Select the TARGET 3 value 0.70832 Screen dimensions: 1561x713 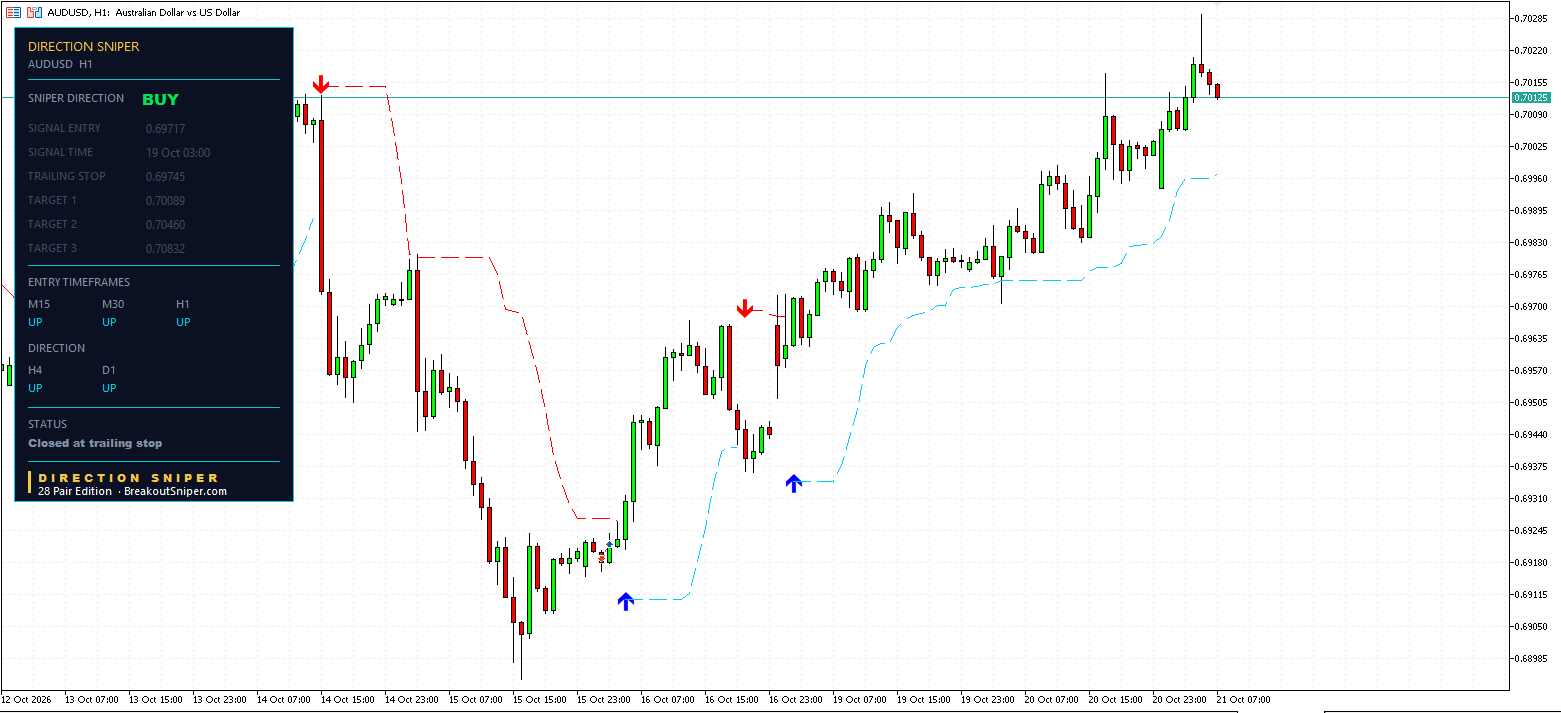pos(165,248)
